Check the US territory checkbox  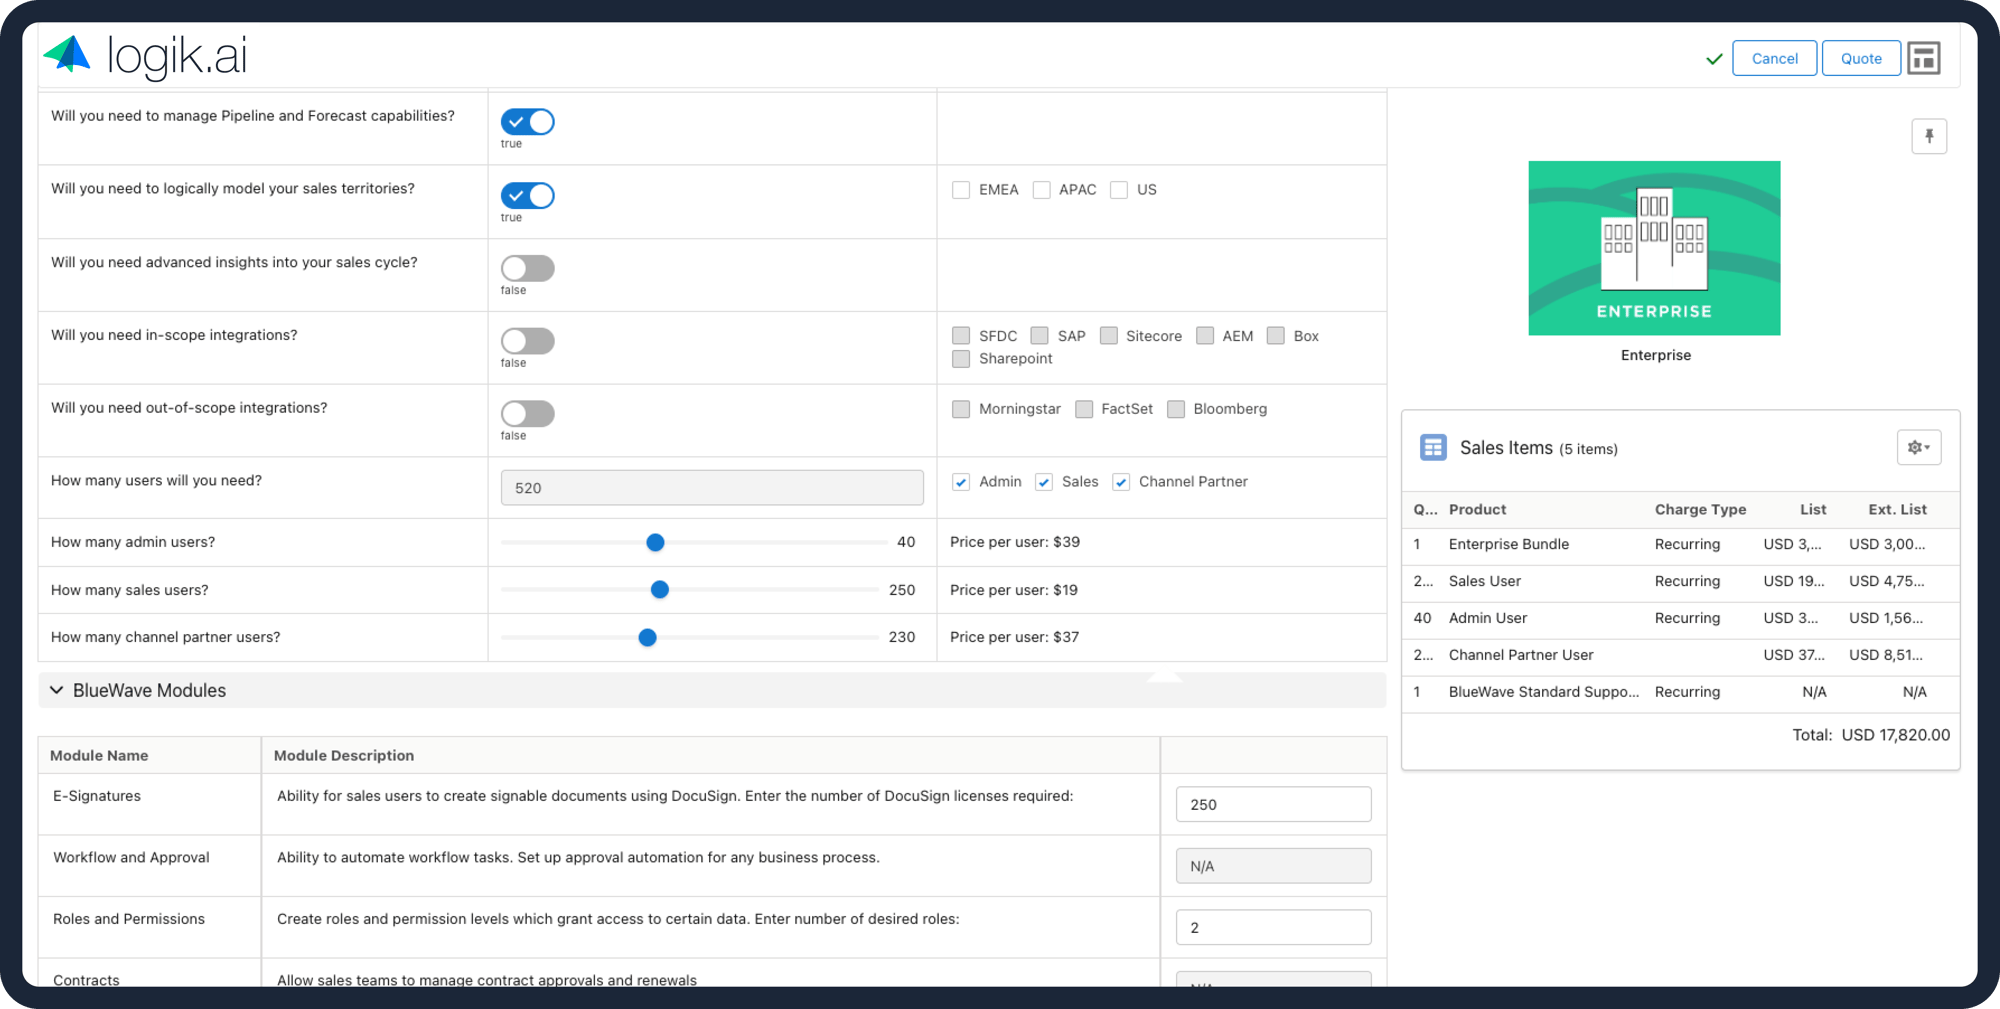click(1119, 190)
